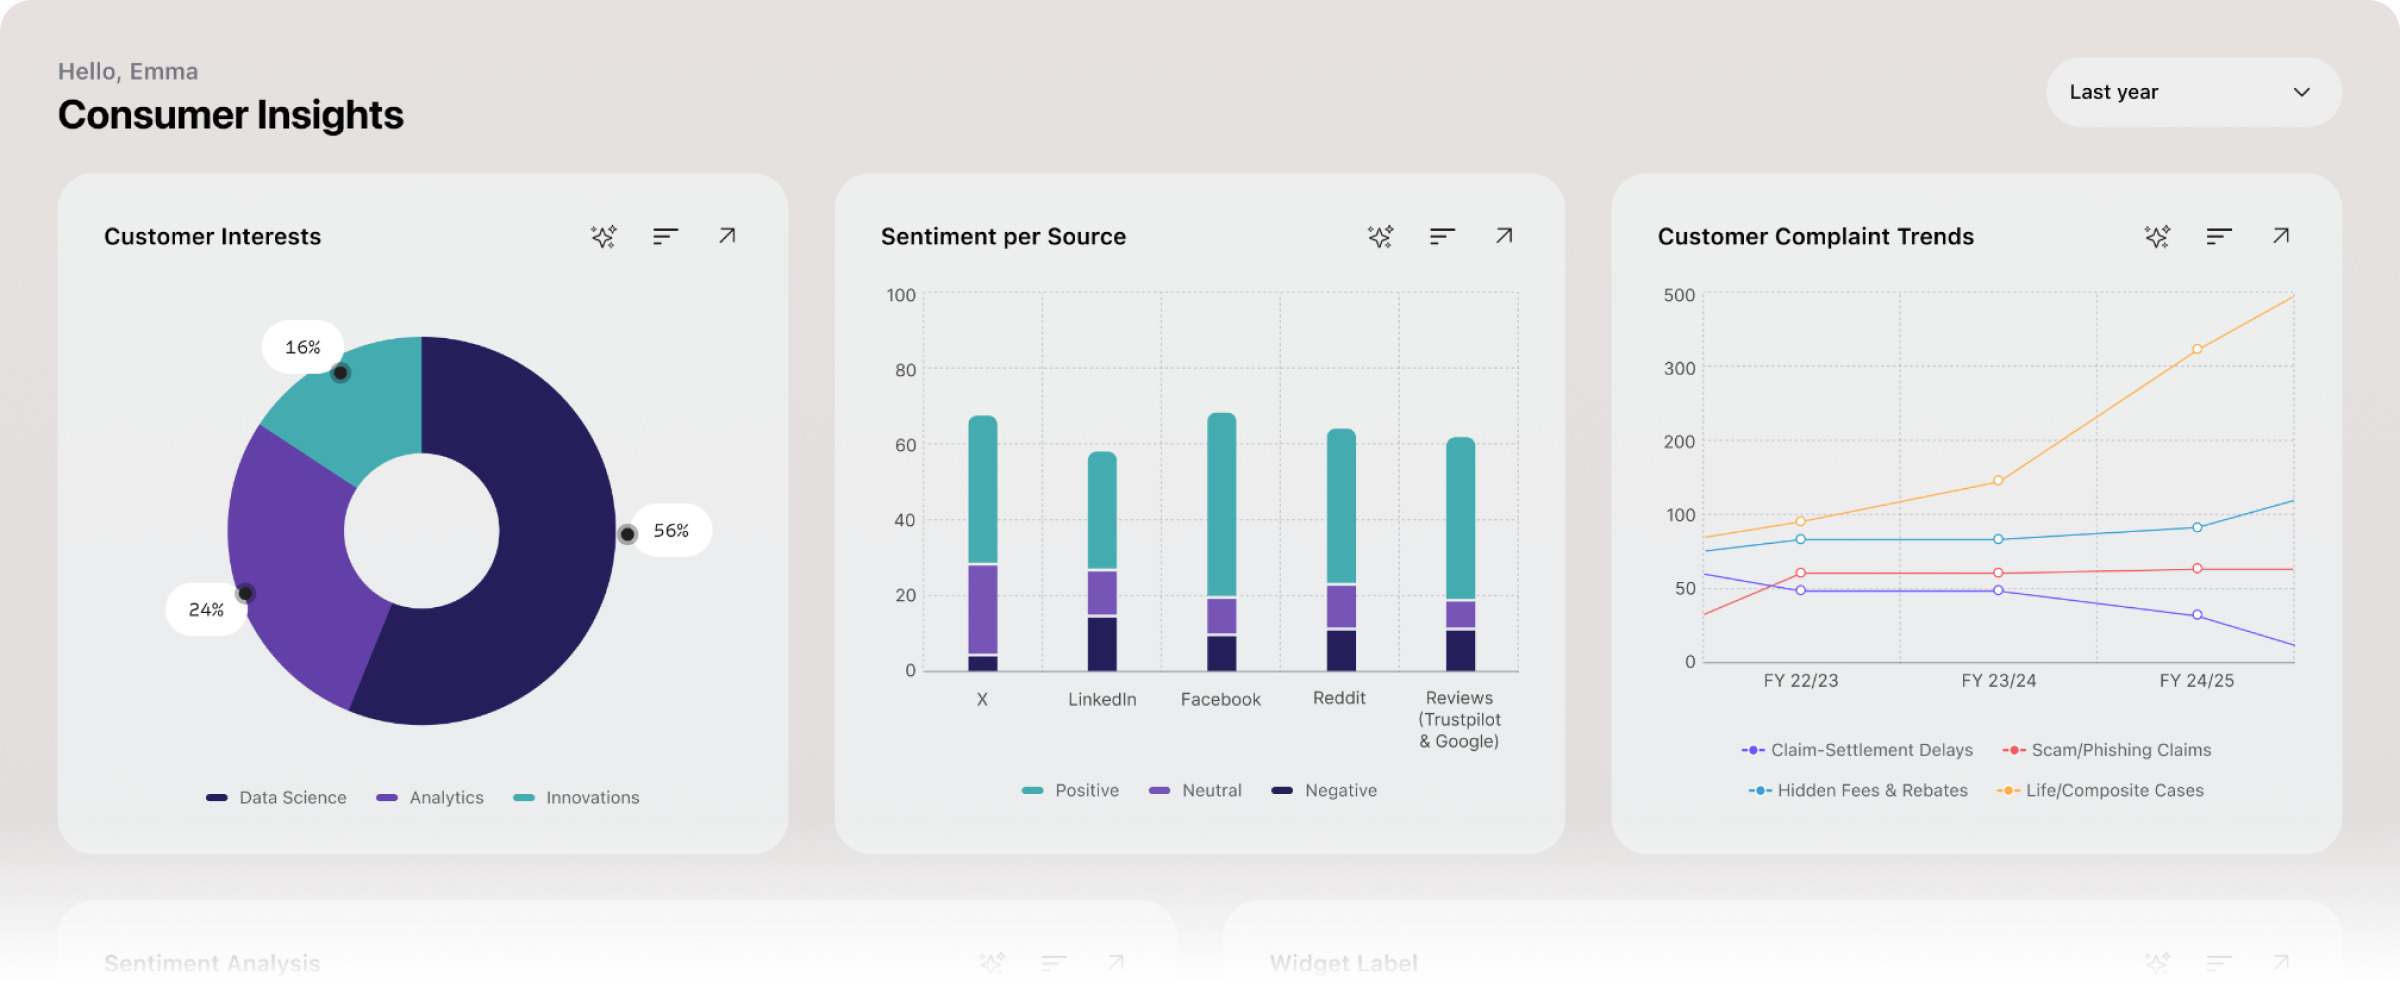This screenshot has height=982, width=2400.
Task: Click the 24% donut label
Action: pos(206,609)
